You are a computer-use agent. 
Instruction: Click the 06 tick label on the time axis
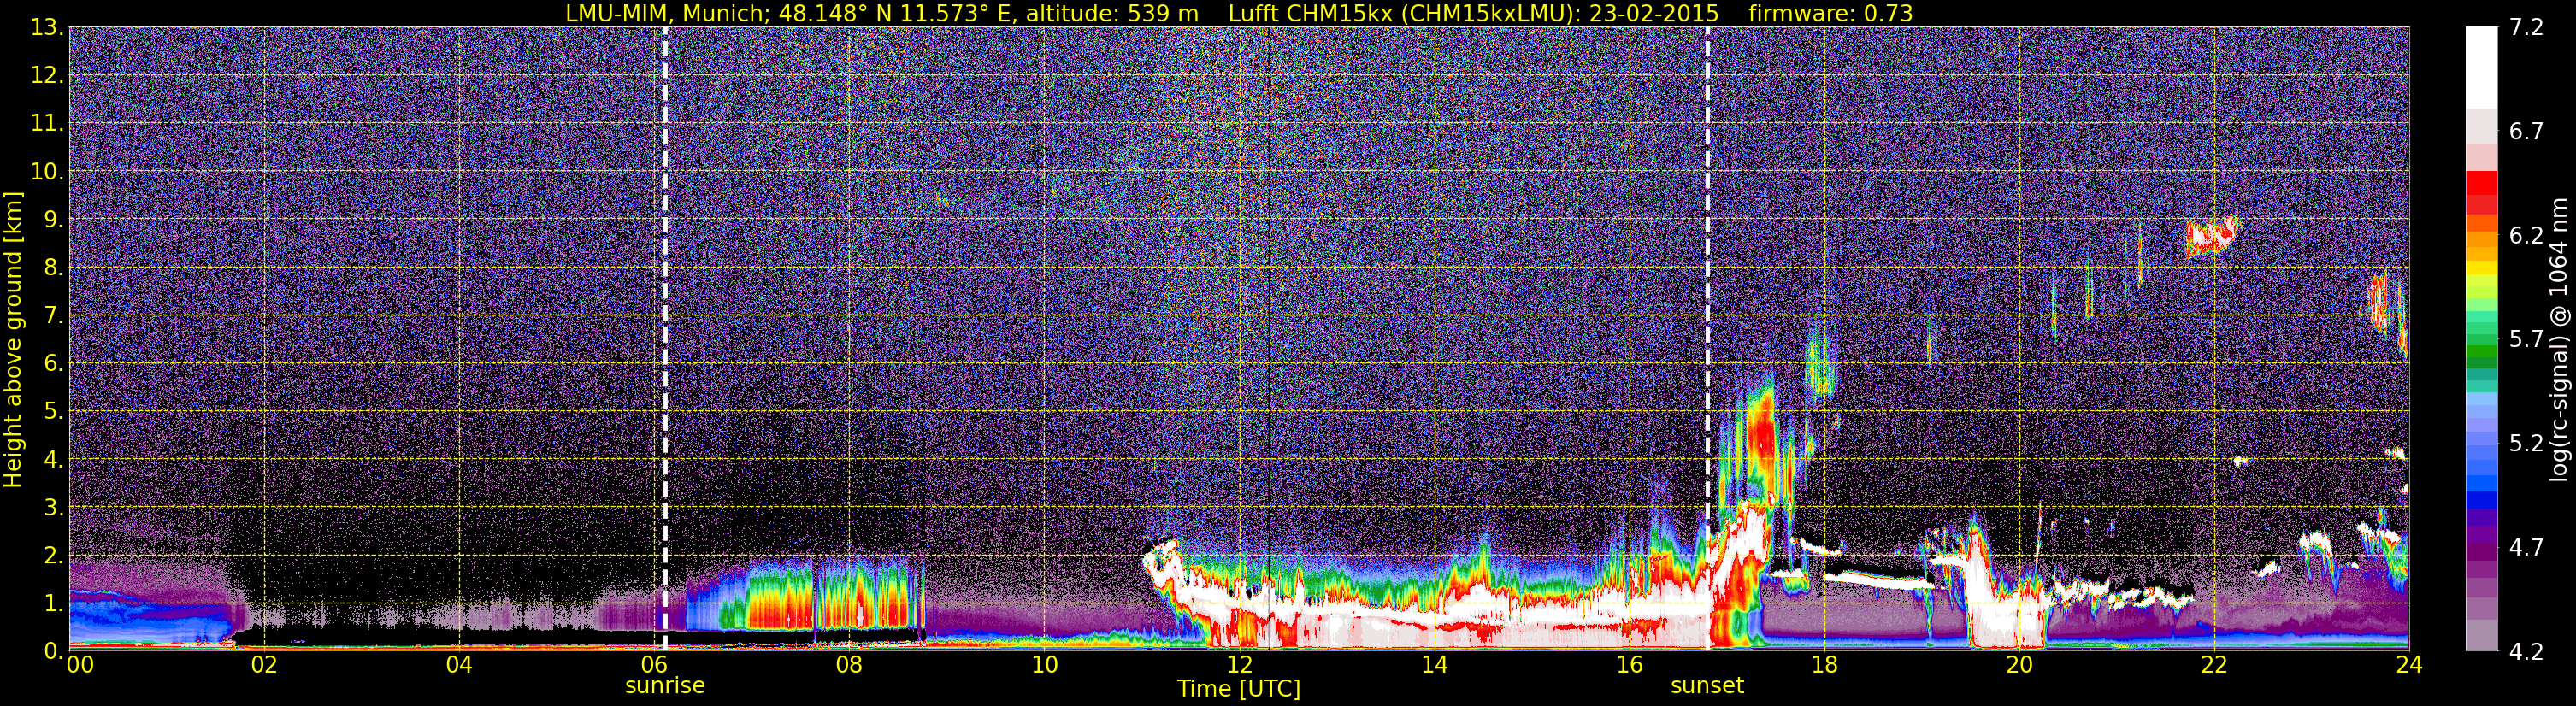(x=654, y=665)
